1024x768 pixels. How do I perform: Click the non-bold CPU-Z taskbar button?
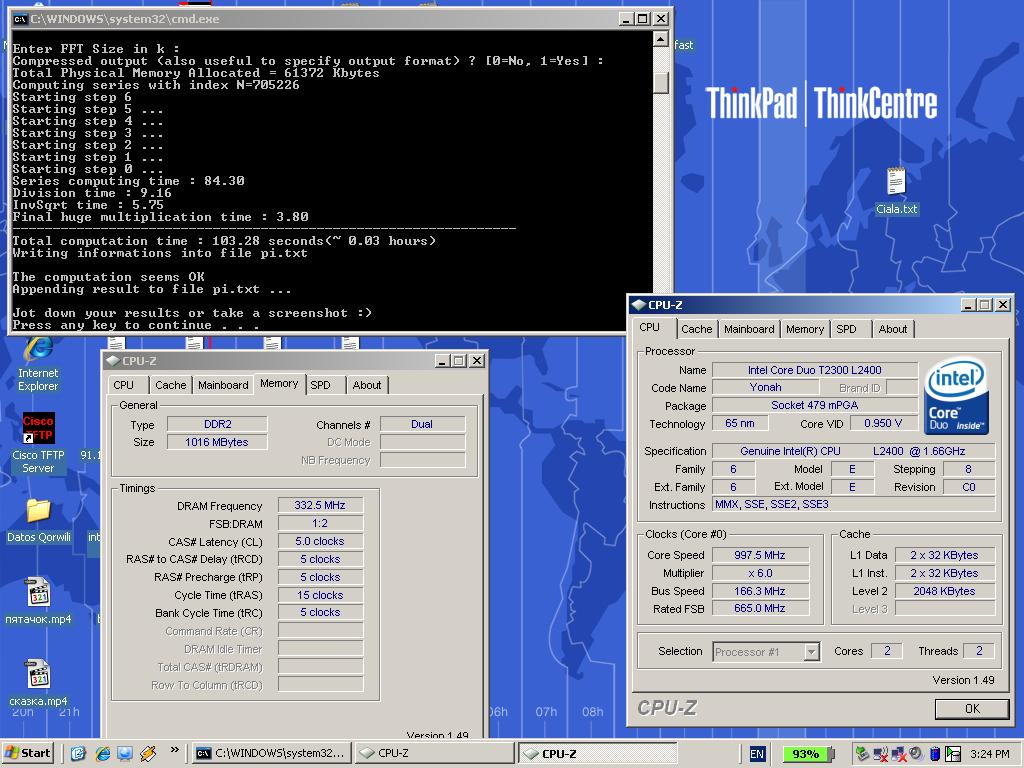coord(434,753)
